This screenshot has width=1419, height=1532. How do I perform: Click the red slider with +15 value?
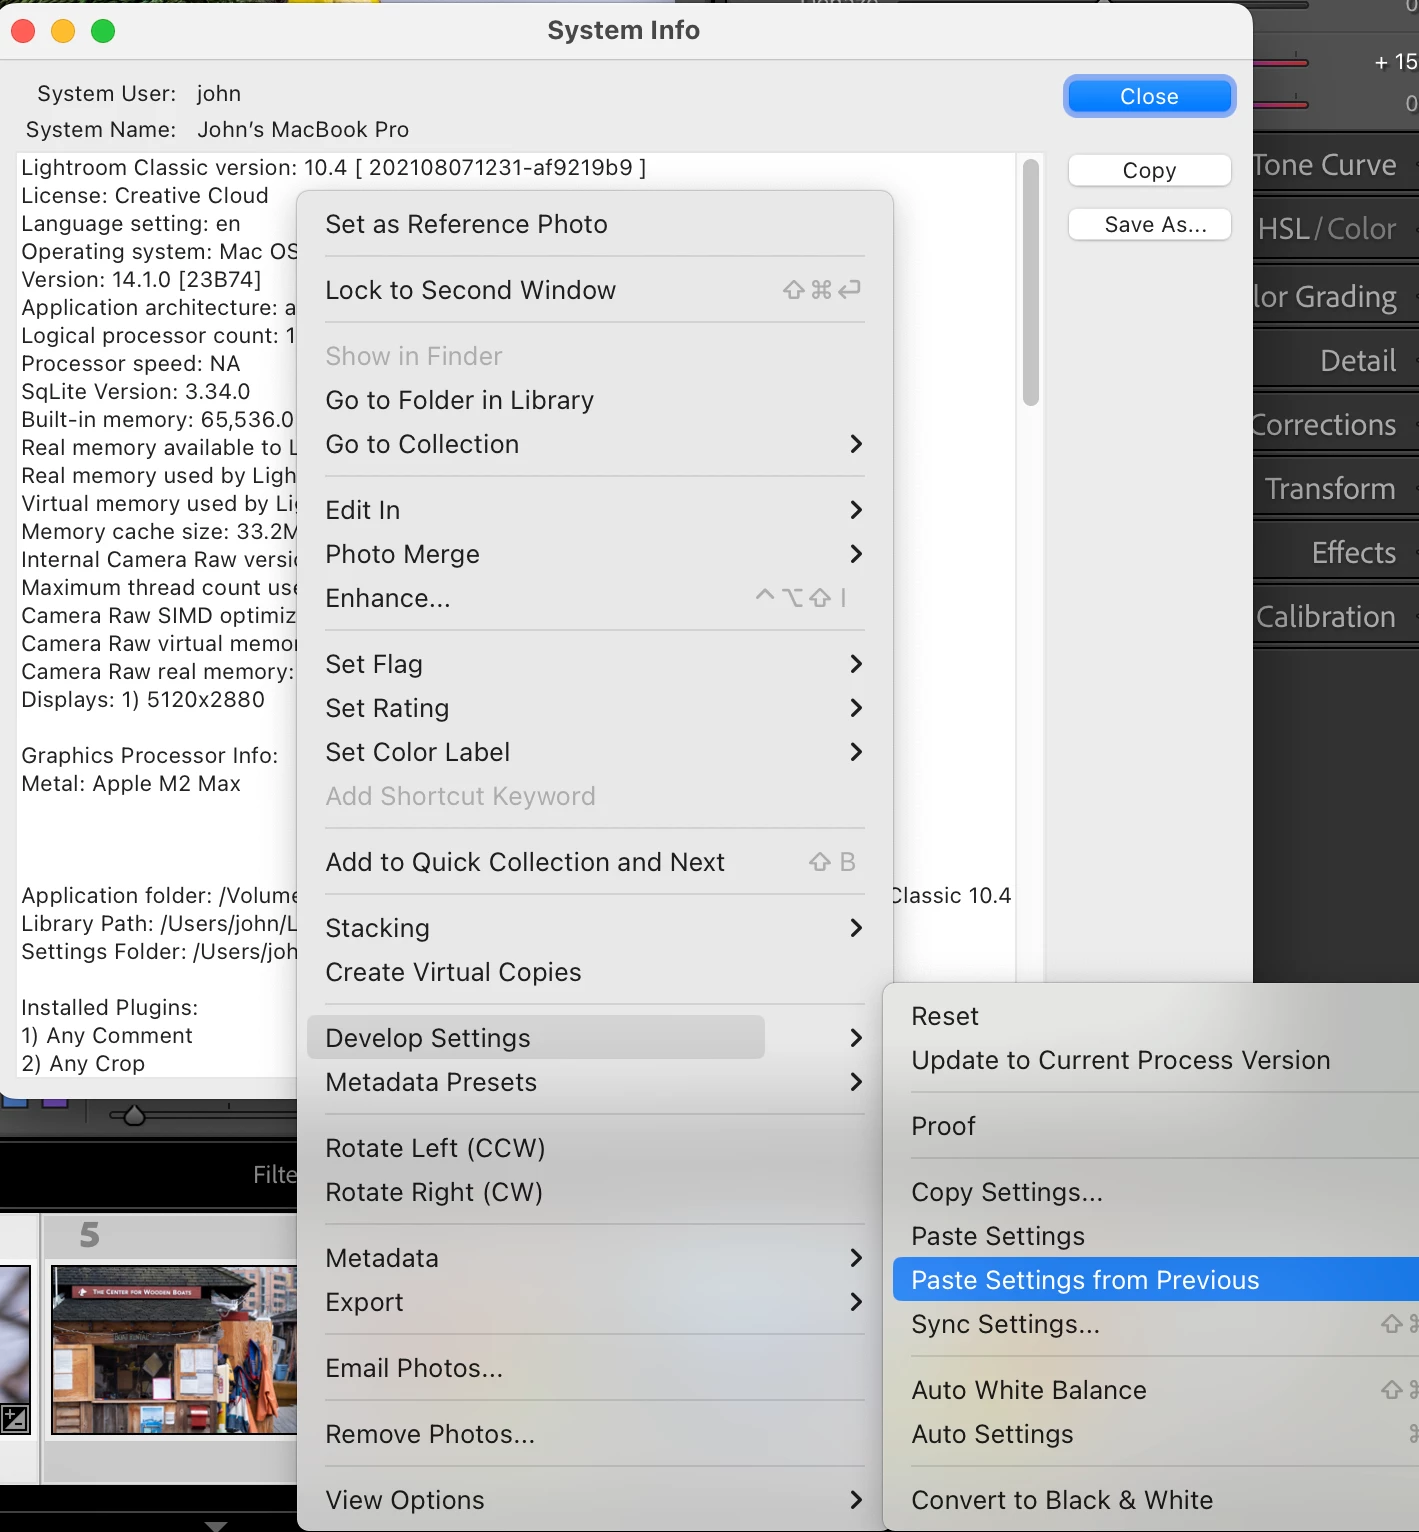coord(1281,63)
